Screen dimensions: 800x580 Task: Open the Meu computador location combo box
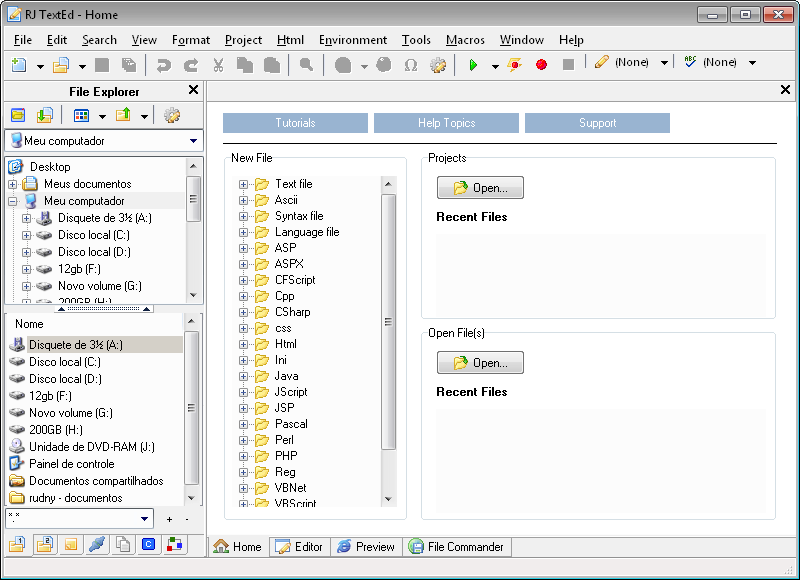(104, 141)
